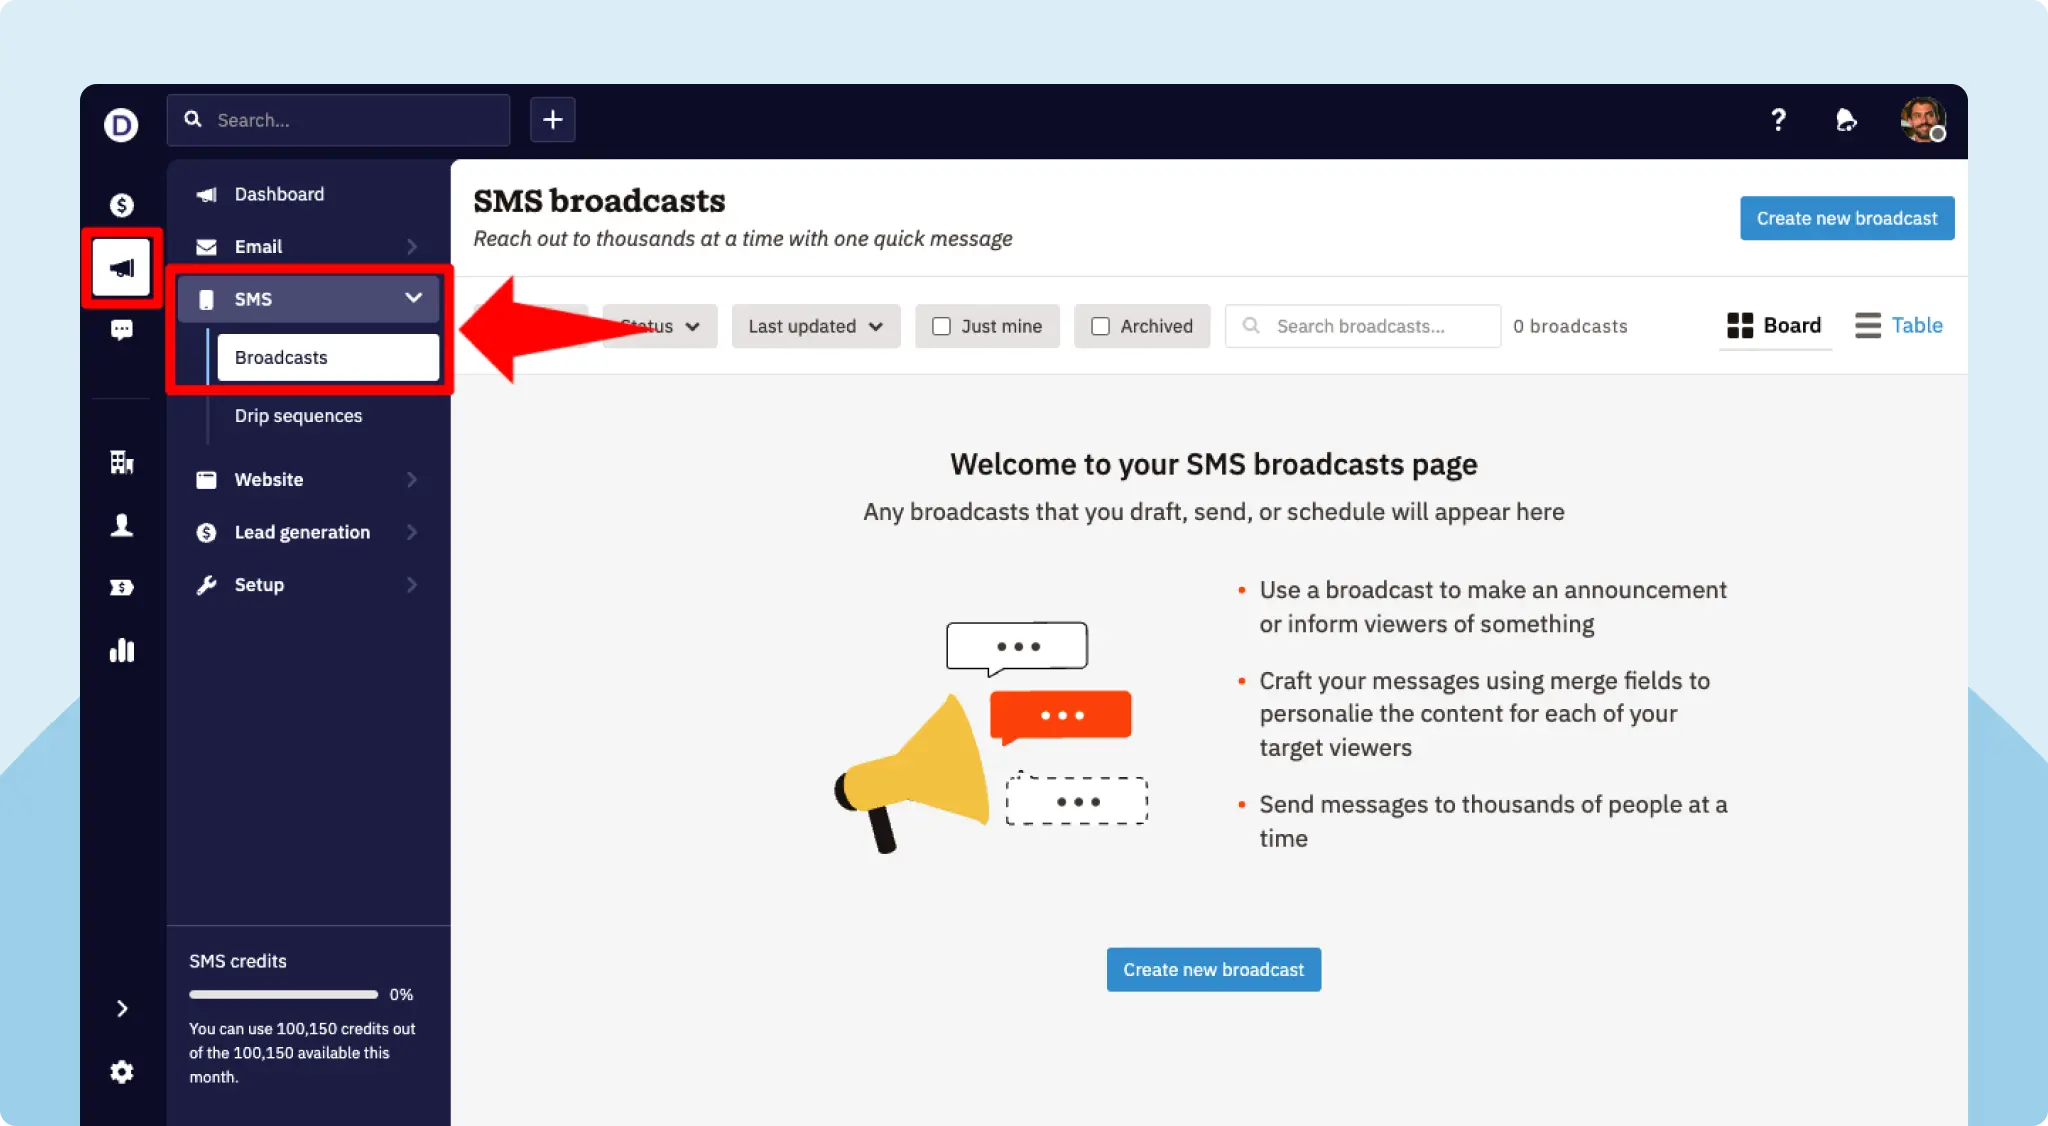Open the notifications bell in the top bar

coord(1846,120)
